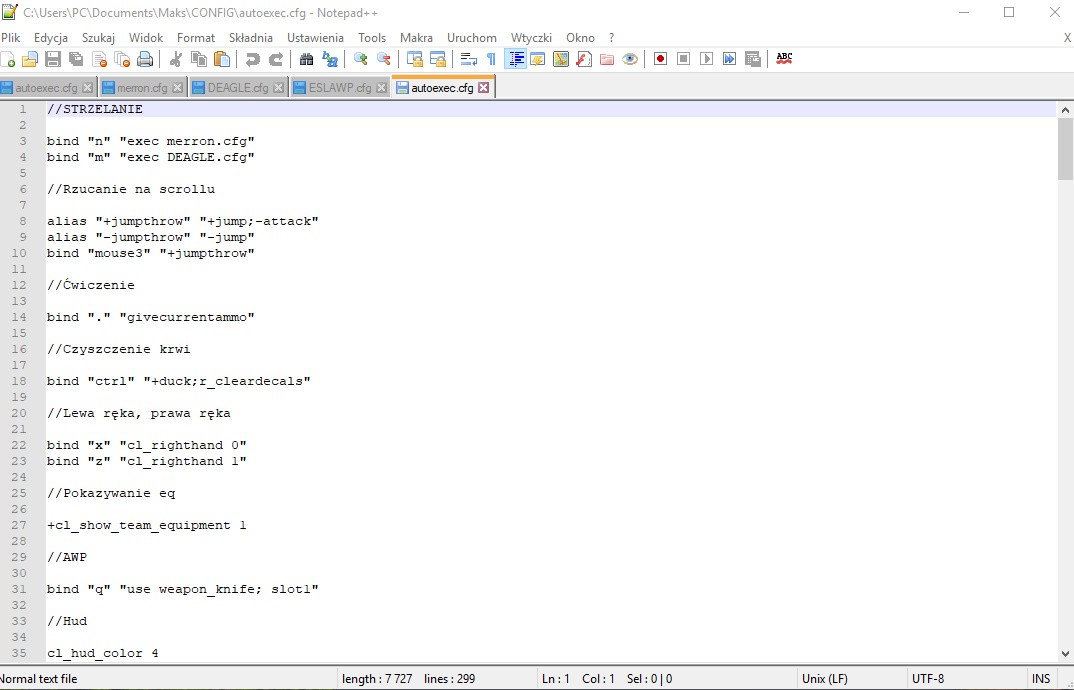Open the Szukaj menu
Screen dimensions: 1074x690
pyautogui.click(x=99, y=38)
